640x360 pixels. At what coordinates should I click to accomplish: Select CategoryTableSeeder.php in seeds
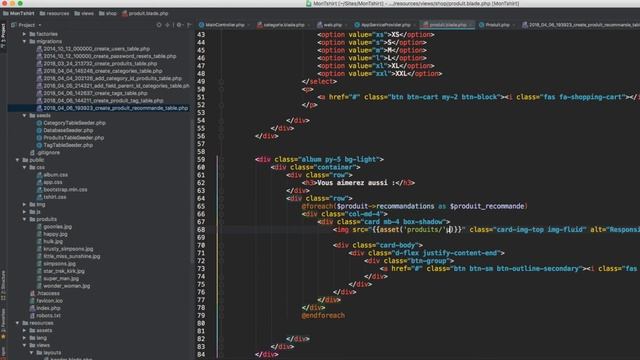[x=71, y=123]
